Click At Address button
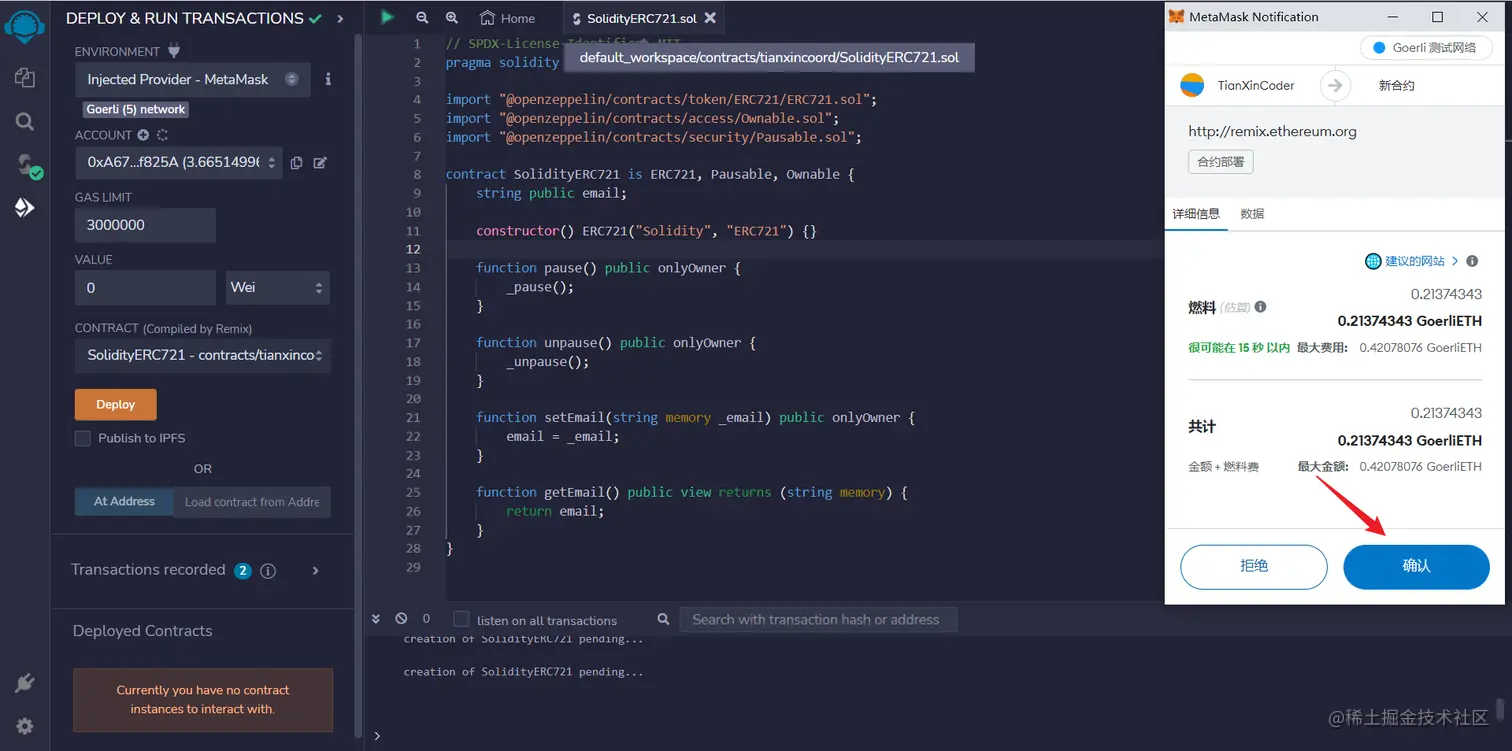1512x751 pixels. 124,501
